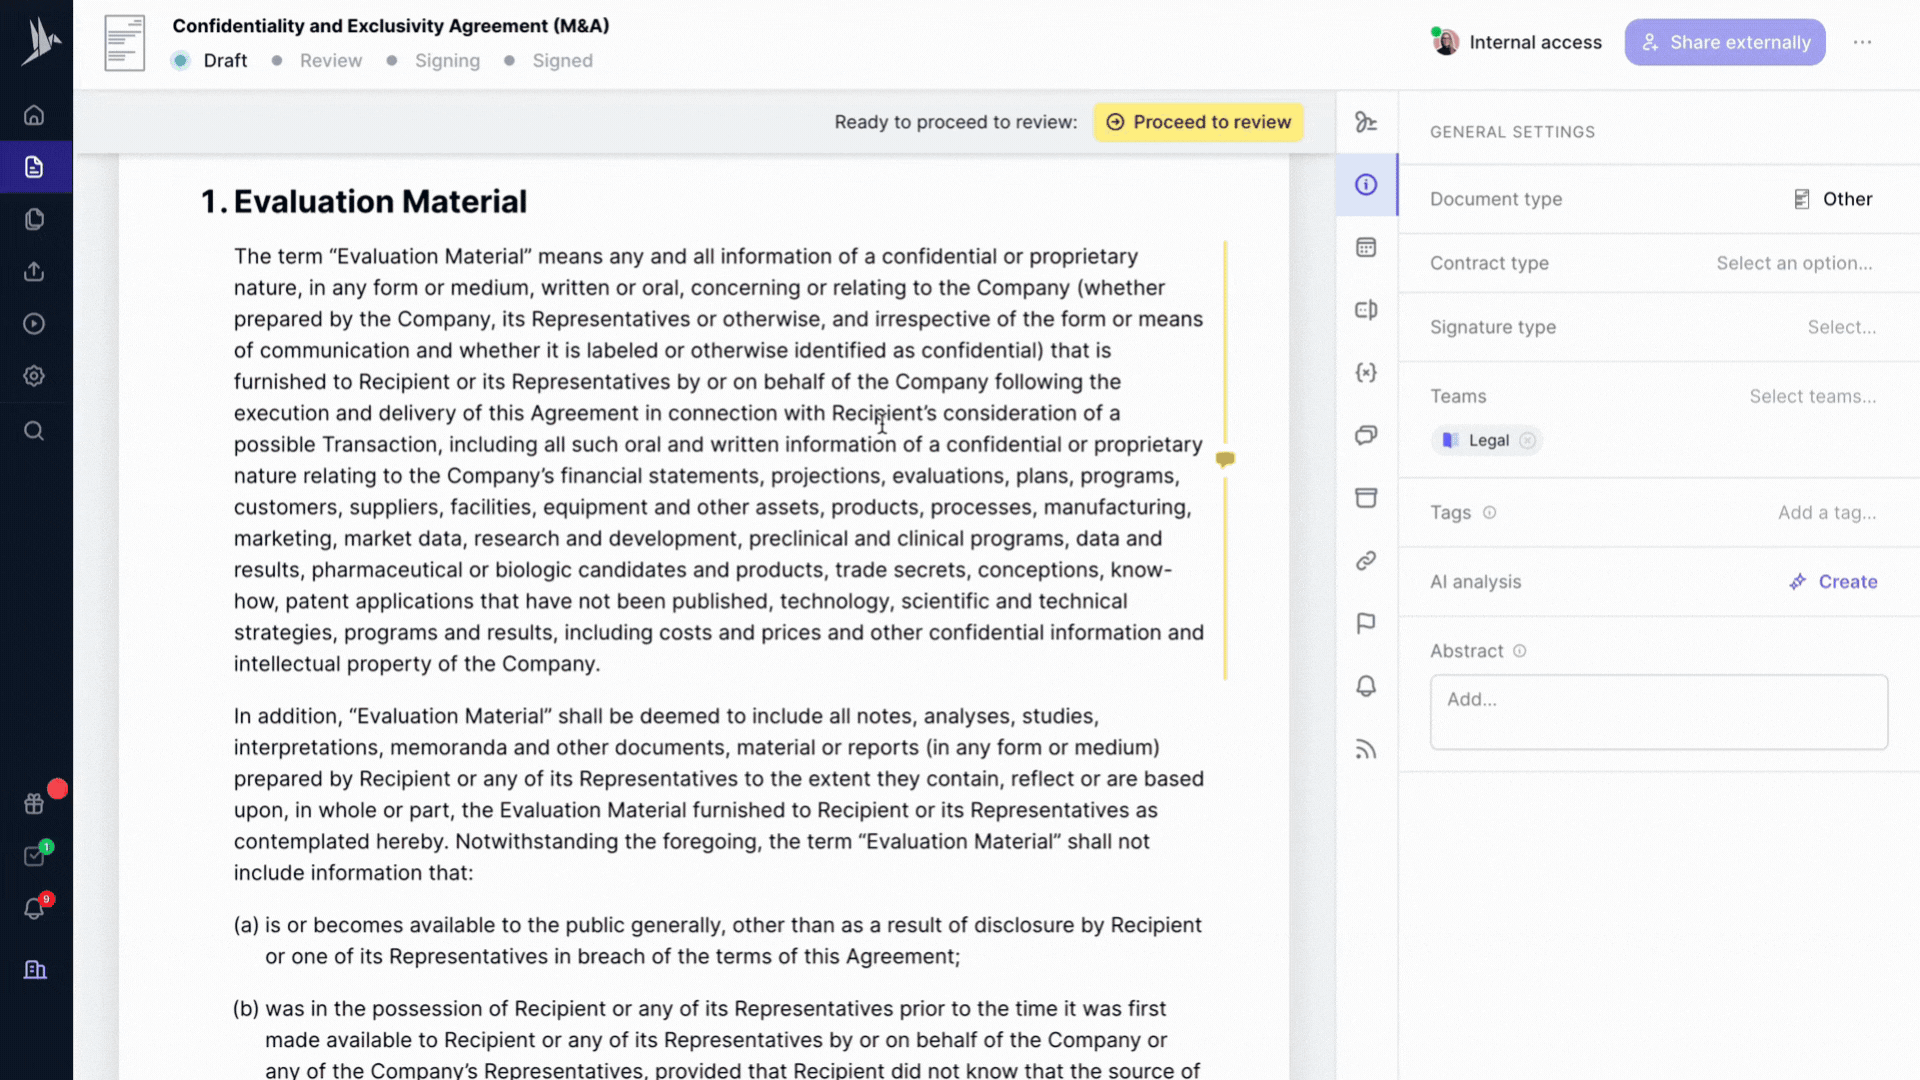This screenshot has height=1080, width=1920.
Task: Open notifications bell with red badge
Action: [x=34, y=908]
